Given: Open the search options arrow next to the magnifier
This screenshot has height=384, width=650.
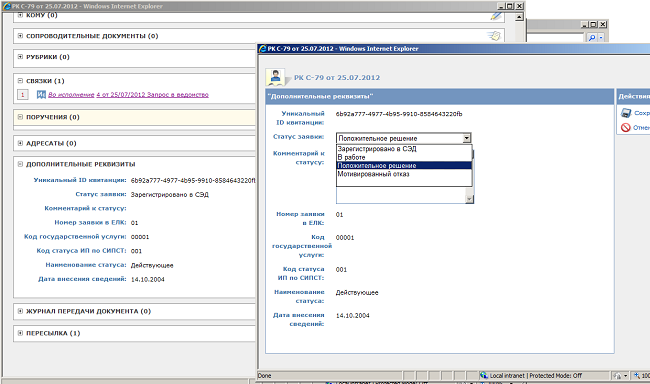Looking at the screenshot, I should click(601, 38).
